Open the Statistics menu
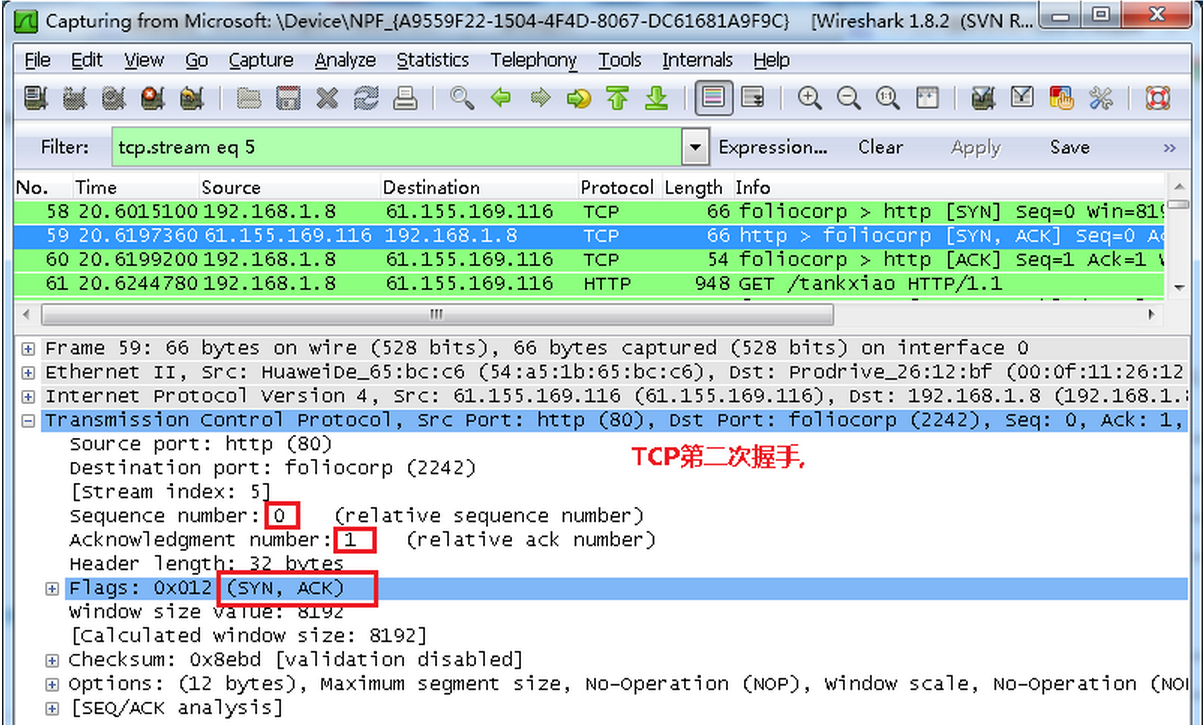 432,60
